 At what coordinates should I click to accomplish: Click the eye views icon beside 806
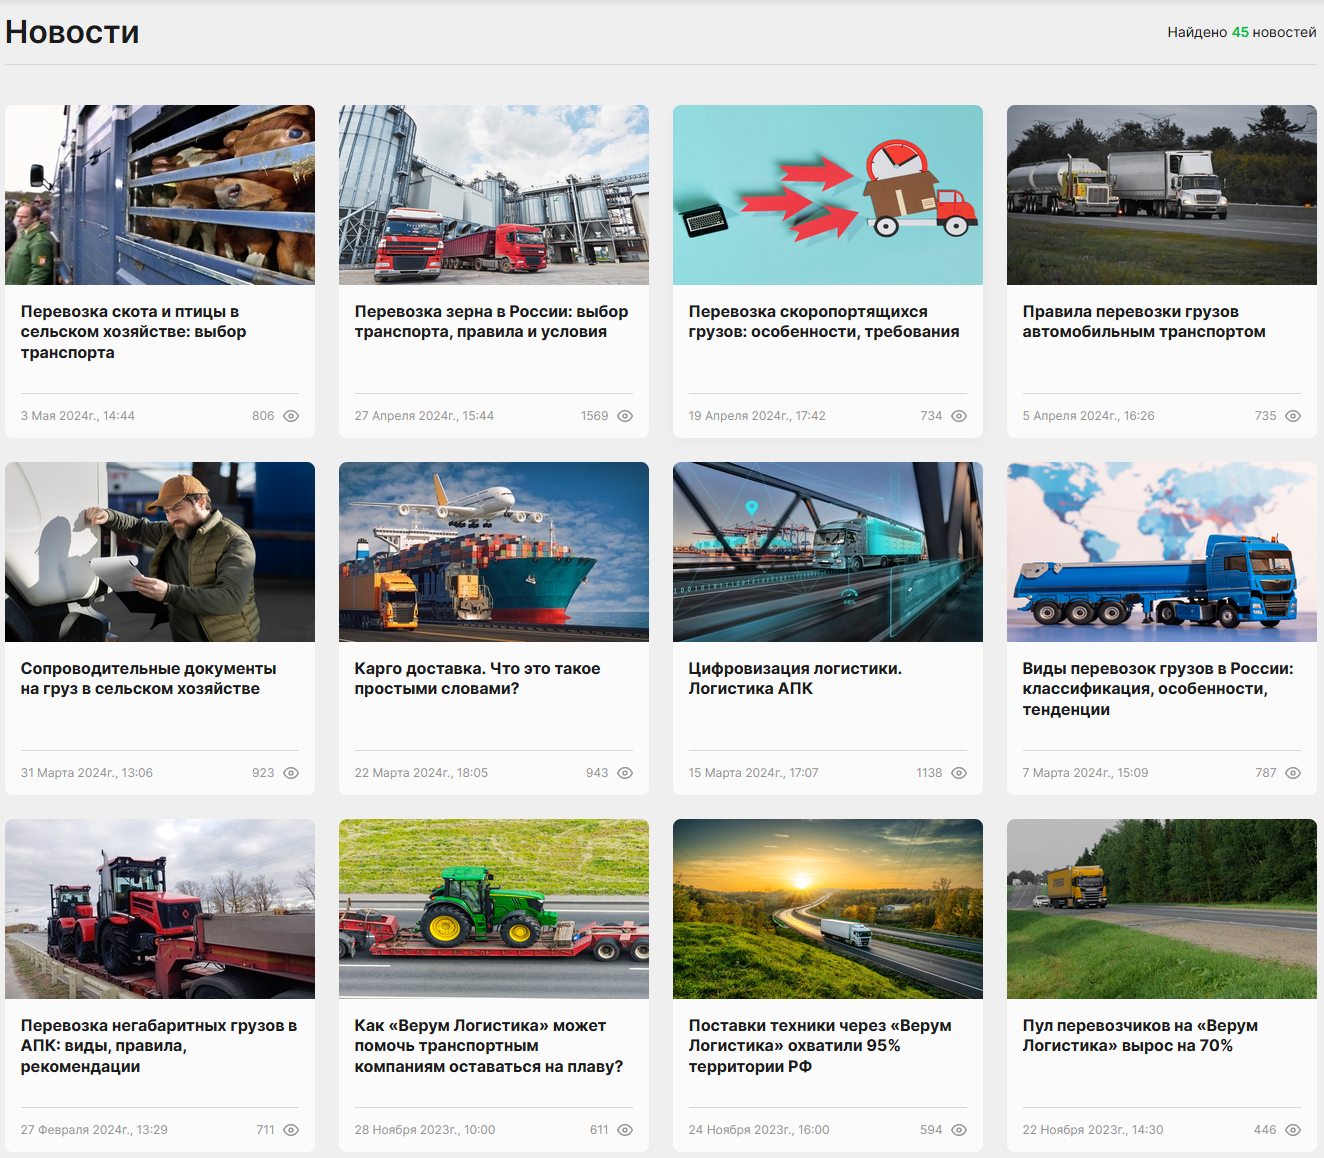tap(291, 416)
